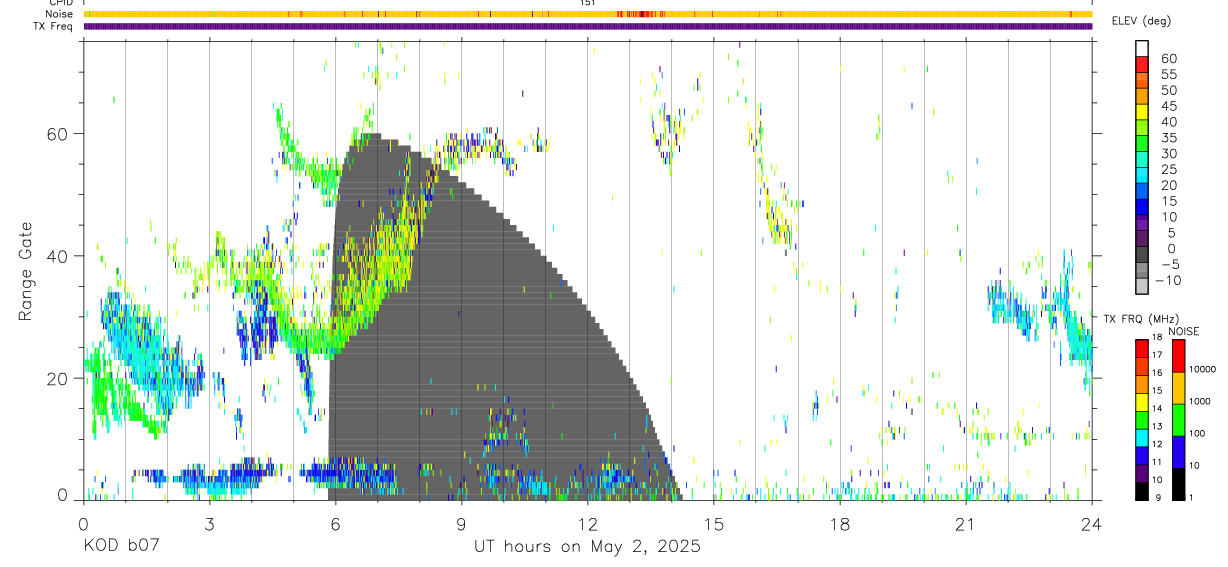Click the 'Range Gate' y-axis label
Screen dimensions: 1228x567
(27, 272)
